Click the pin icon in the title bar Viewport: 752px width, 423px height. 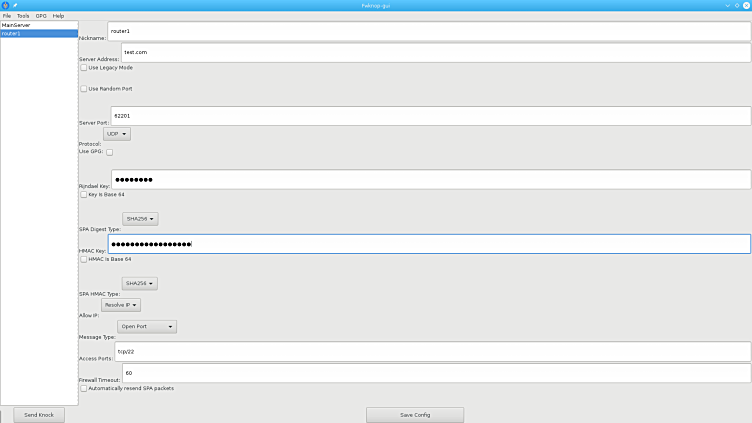pos(15,5)
